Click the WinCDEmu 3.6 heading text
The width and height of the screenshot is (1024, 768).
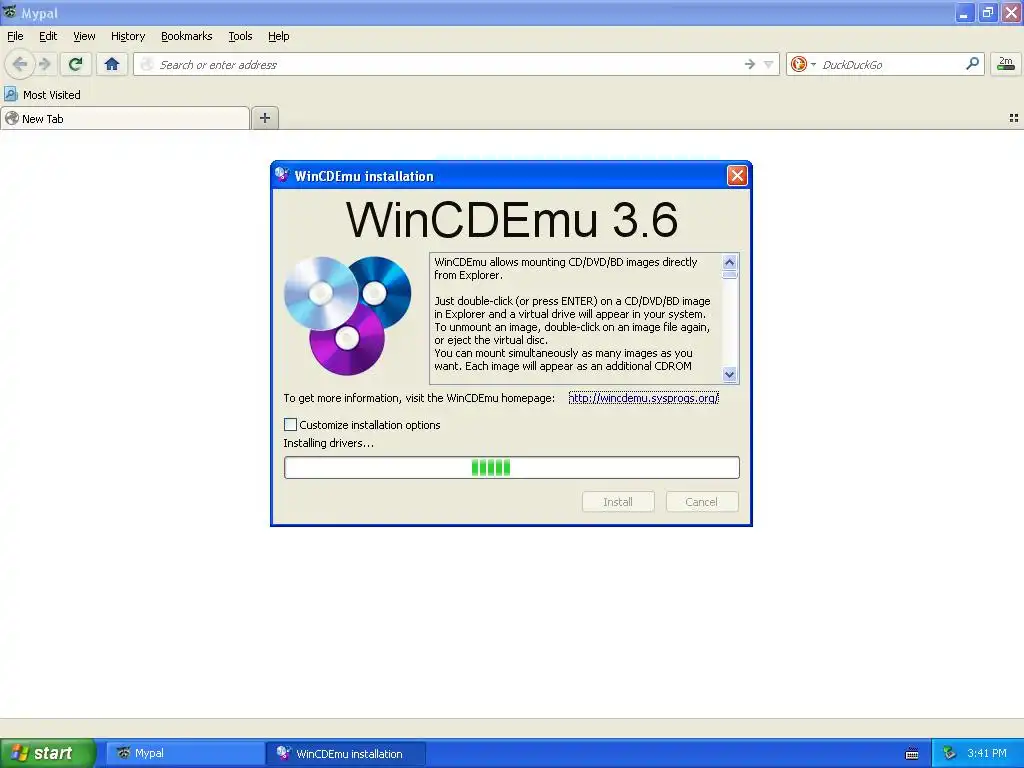[511, 219]
